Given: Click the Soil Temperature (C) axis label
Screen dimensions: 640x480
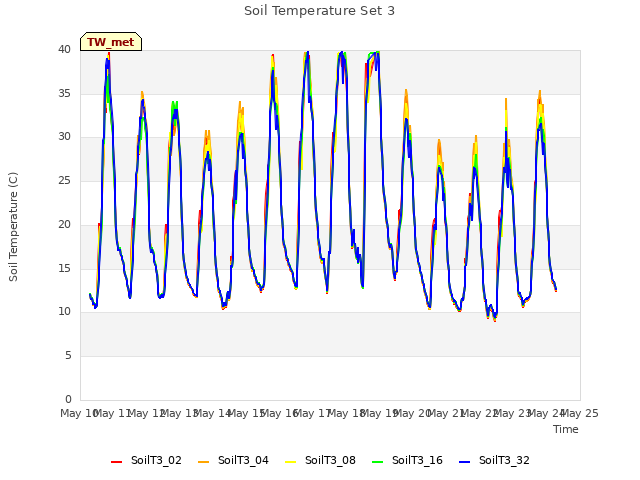Looking at the screenshot, I should click(13, 227).
